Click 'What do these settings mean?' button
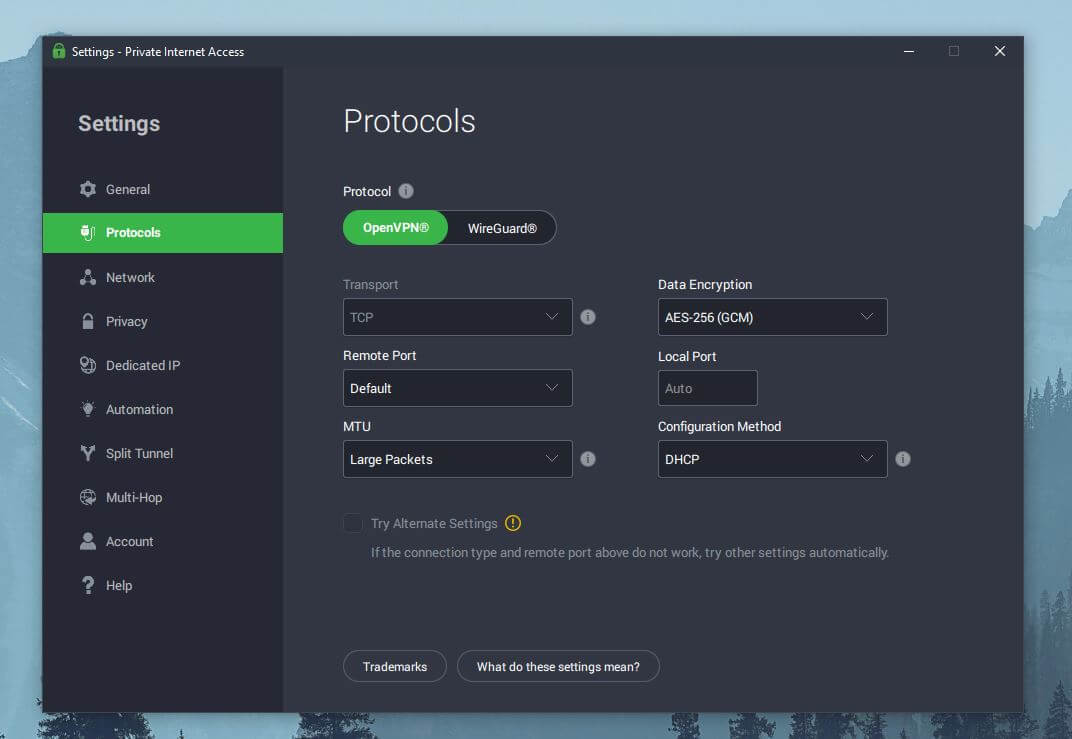Image resolution: width=1072 pixels, height=739 pixels. 558,666
